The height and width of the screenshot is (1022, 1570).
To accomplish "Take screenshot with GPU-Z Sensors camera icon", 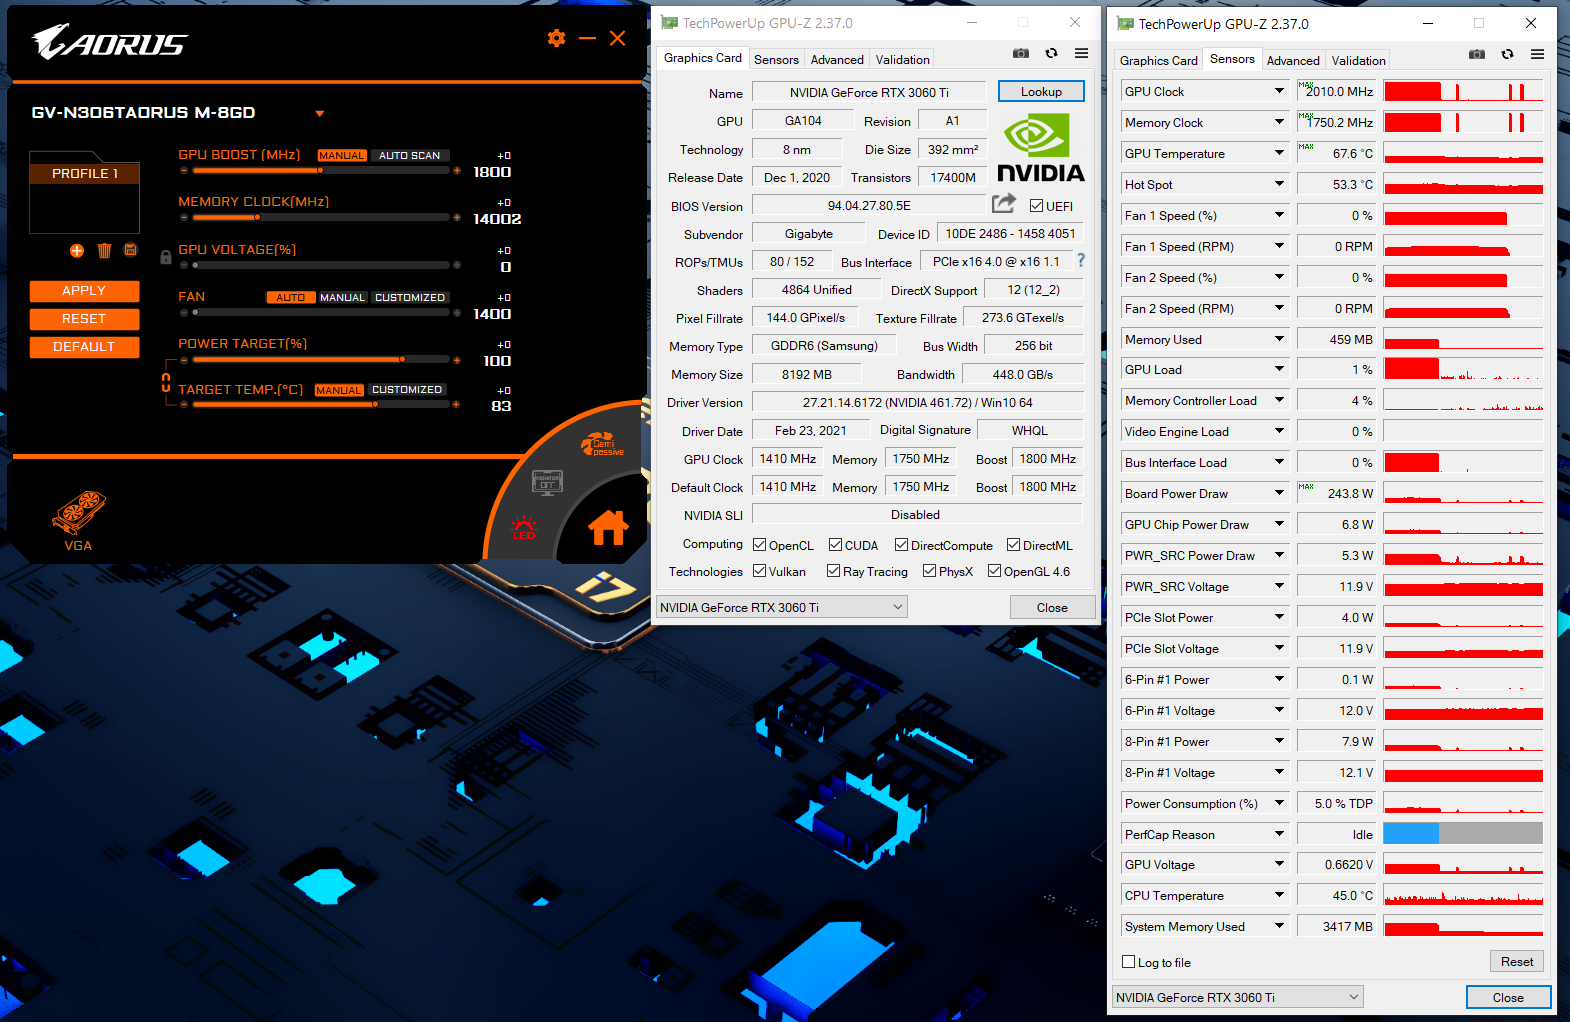I will [1476, 54].
